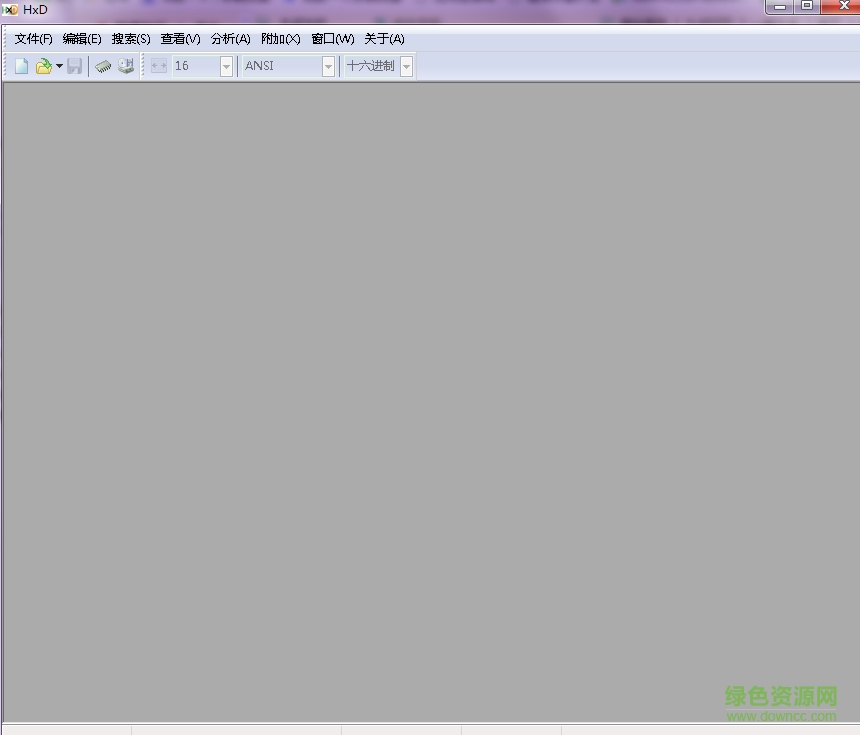The image size is (860, 735).
Task: Open main memory via the RAM chip icon
Action: [x=103, y=65]
